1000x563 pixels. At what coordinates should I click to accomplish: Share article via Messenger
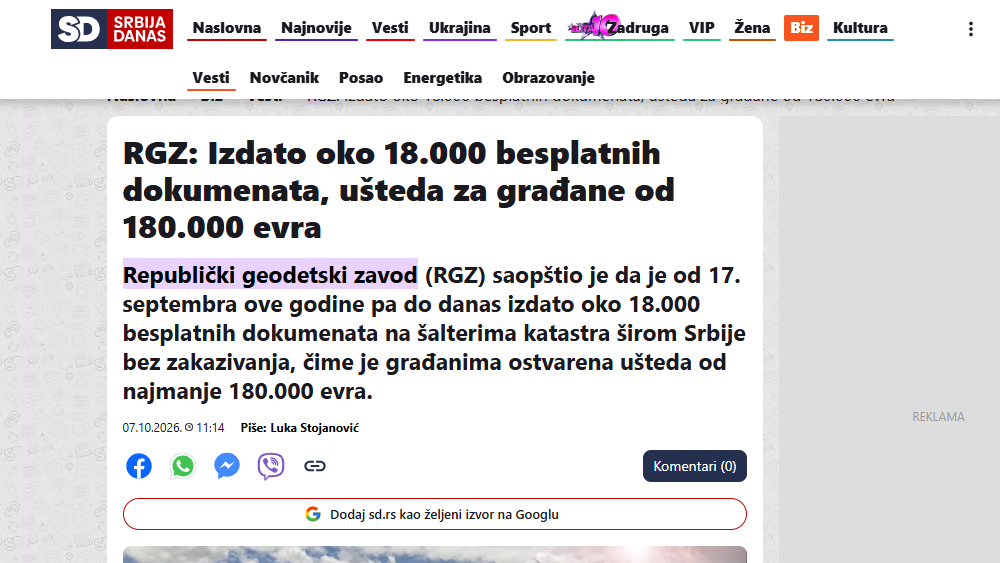(227, 466)
